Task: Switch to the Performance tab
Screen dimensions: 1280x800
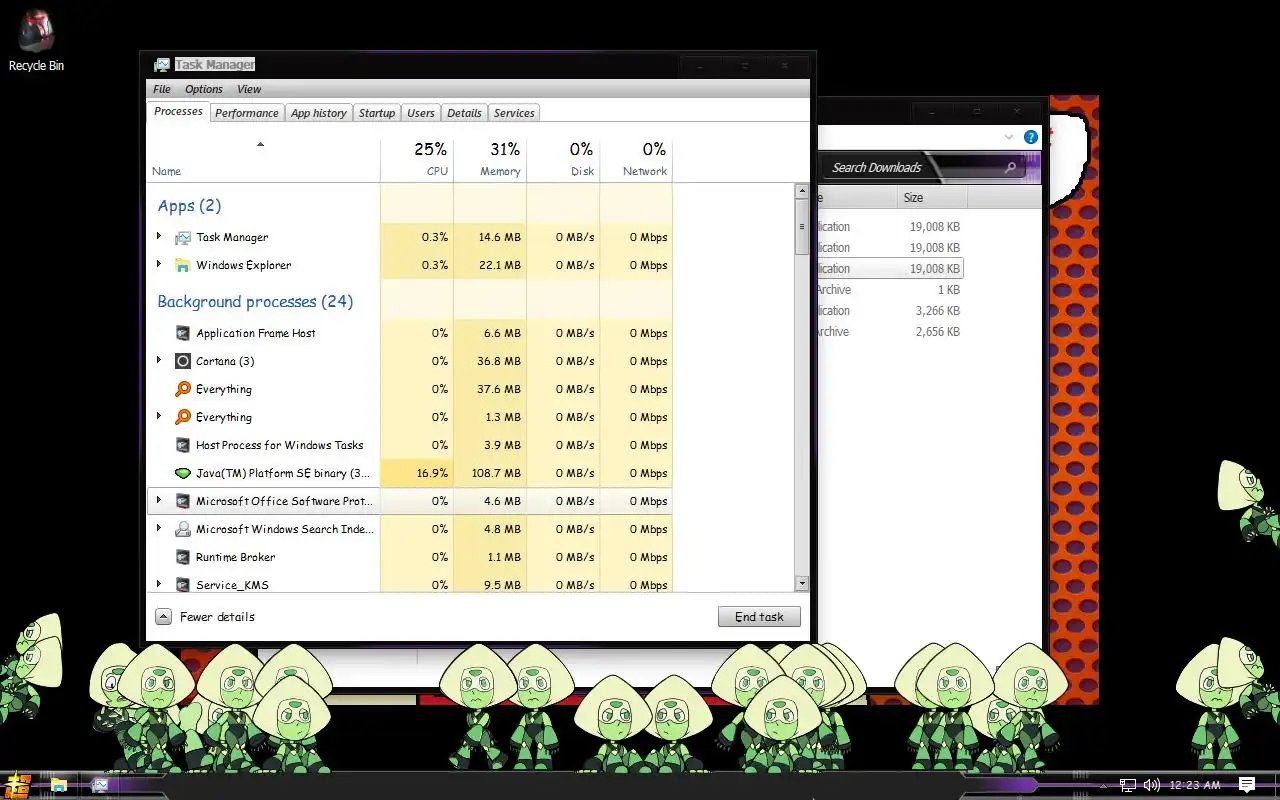Action: point(247,113)
